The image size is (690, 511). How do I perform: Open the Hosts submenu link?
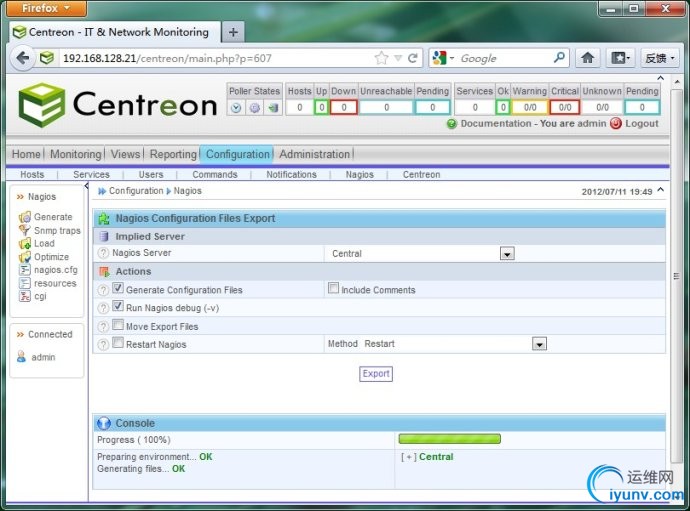[32, 175]
